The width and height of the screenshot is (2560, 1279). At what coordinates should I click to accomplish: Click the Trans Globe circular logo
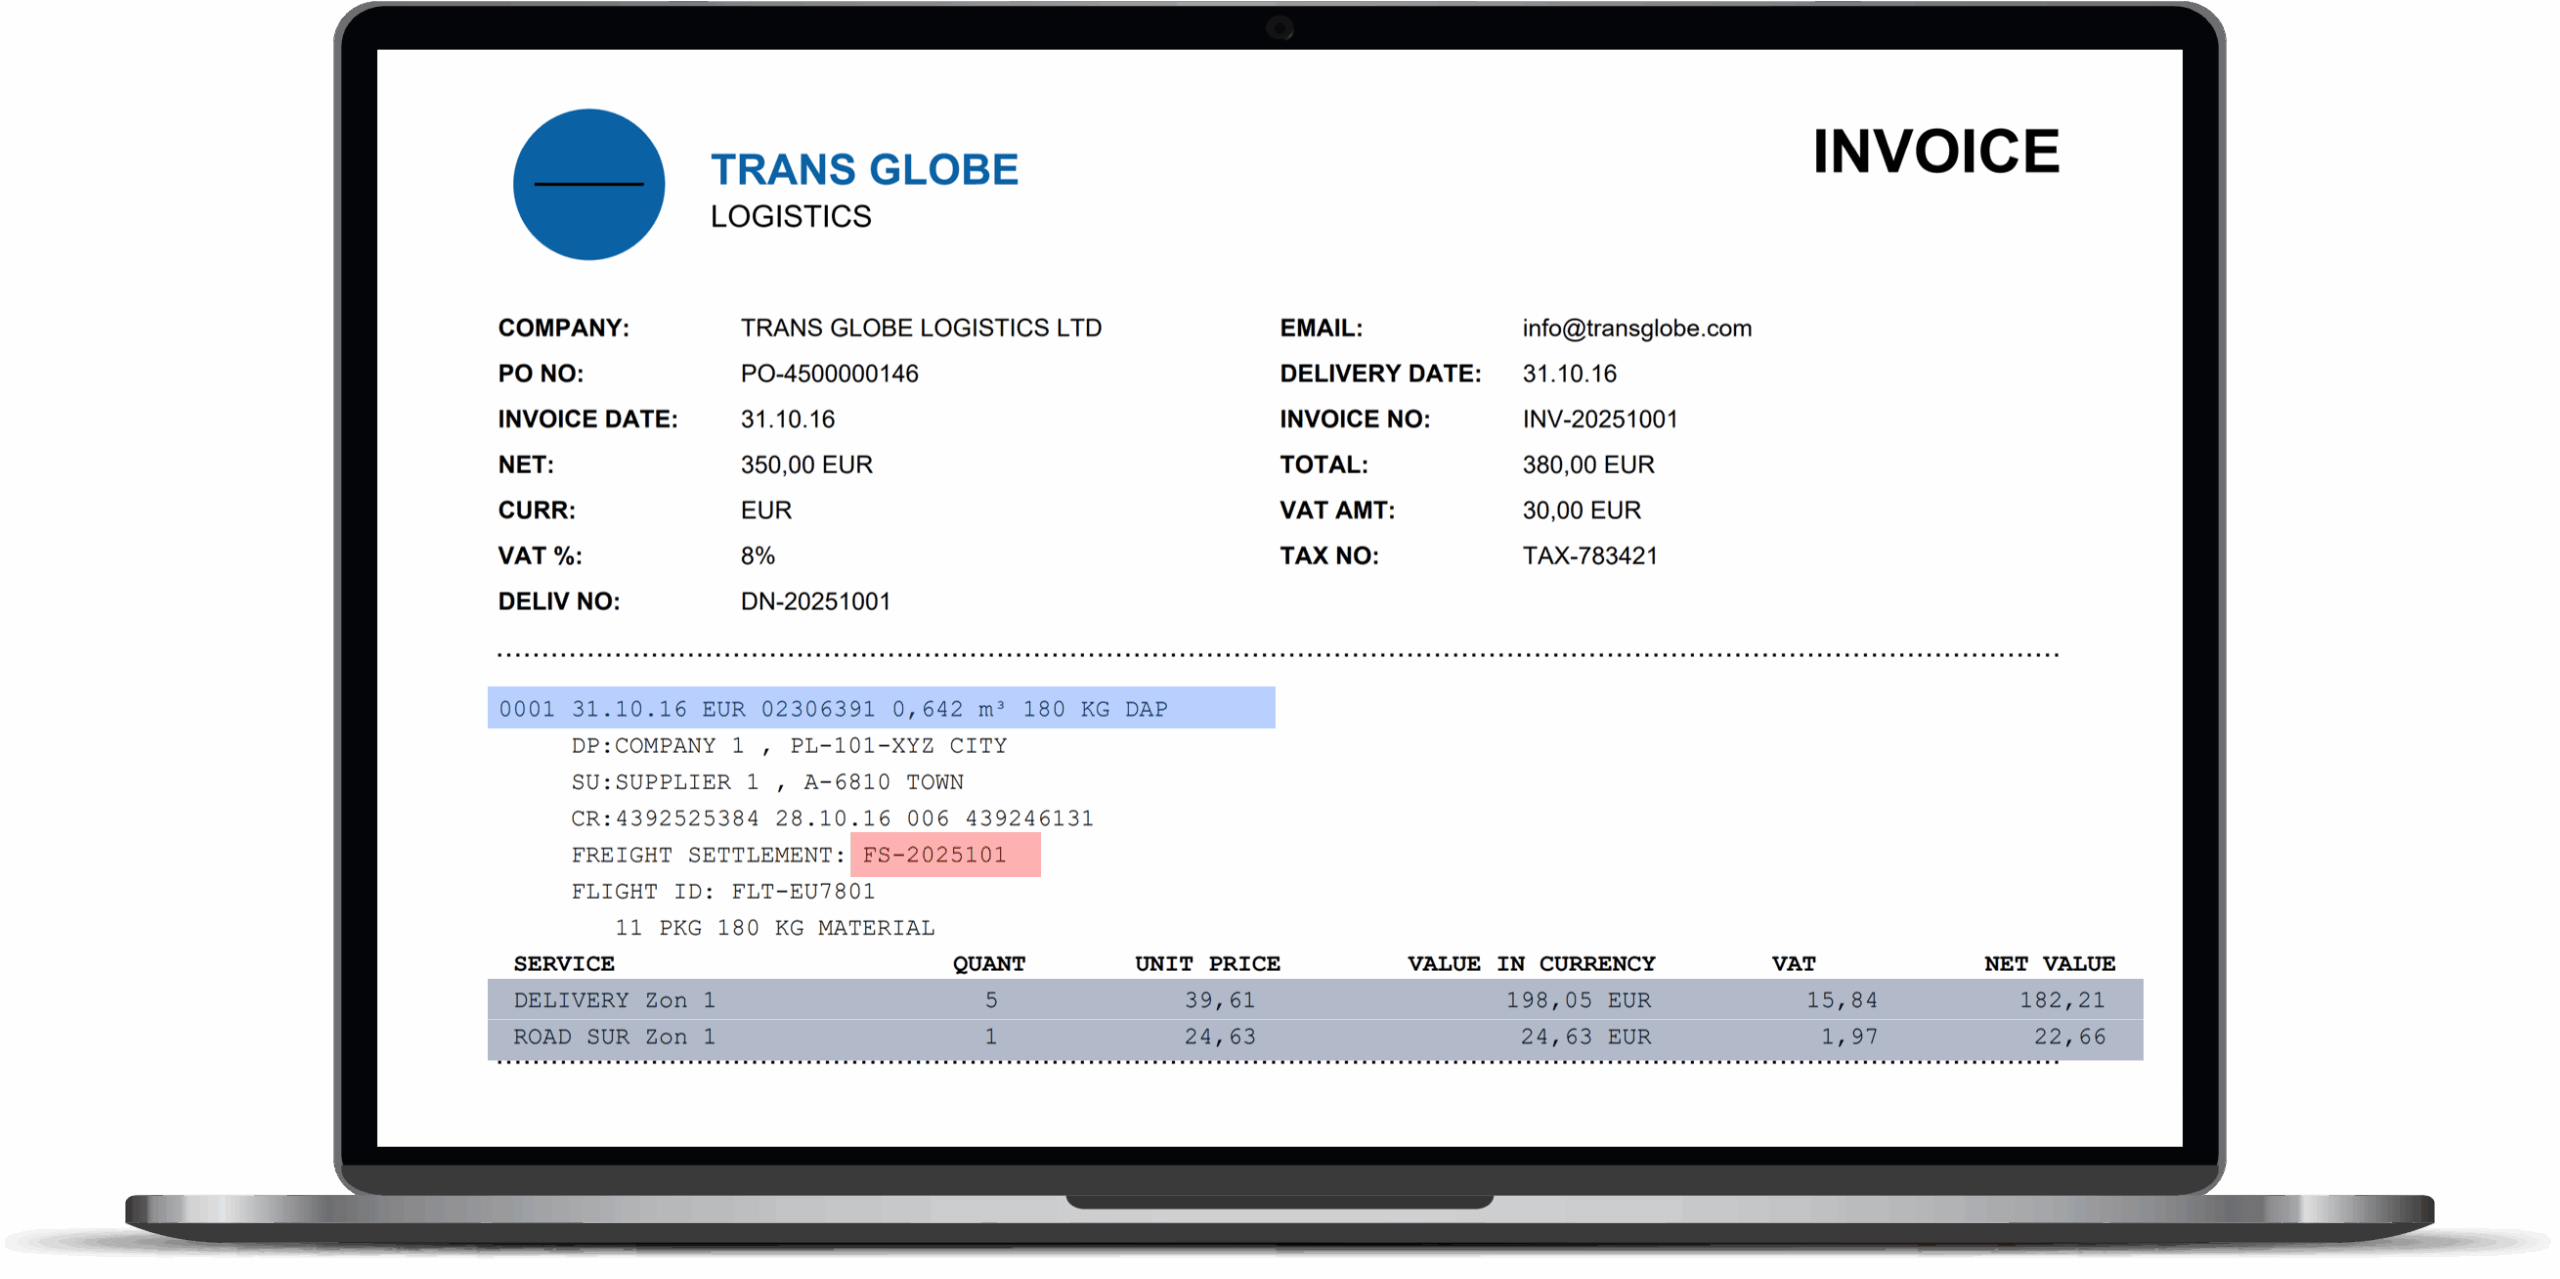(588, 184)
